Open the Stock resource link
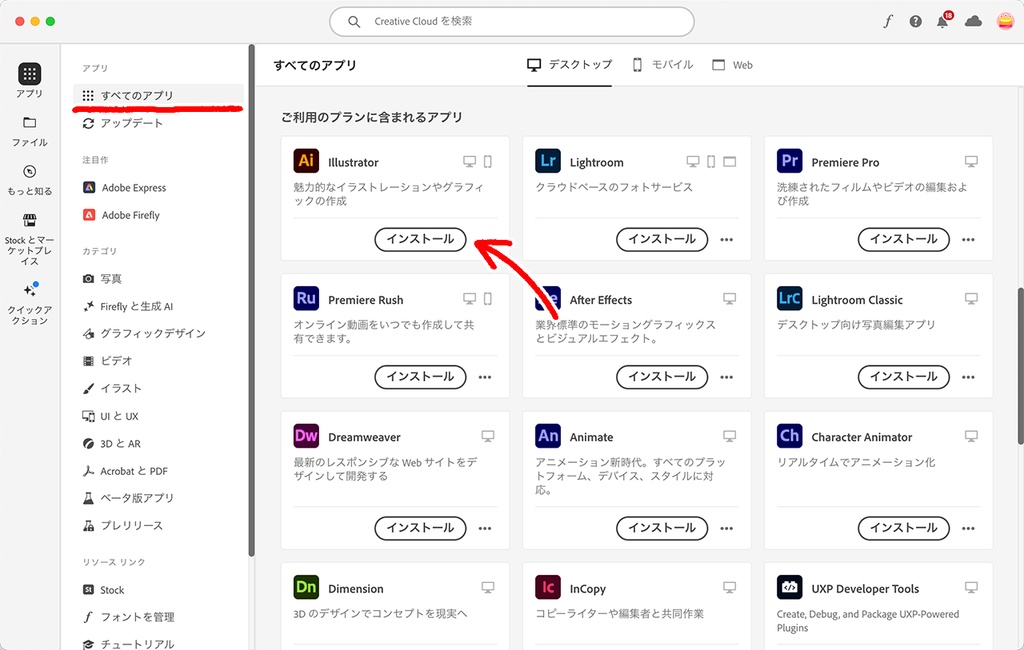 (104, 590)
